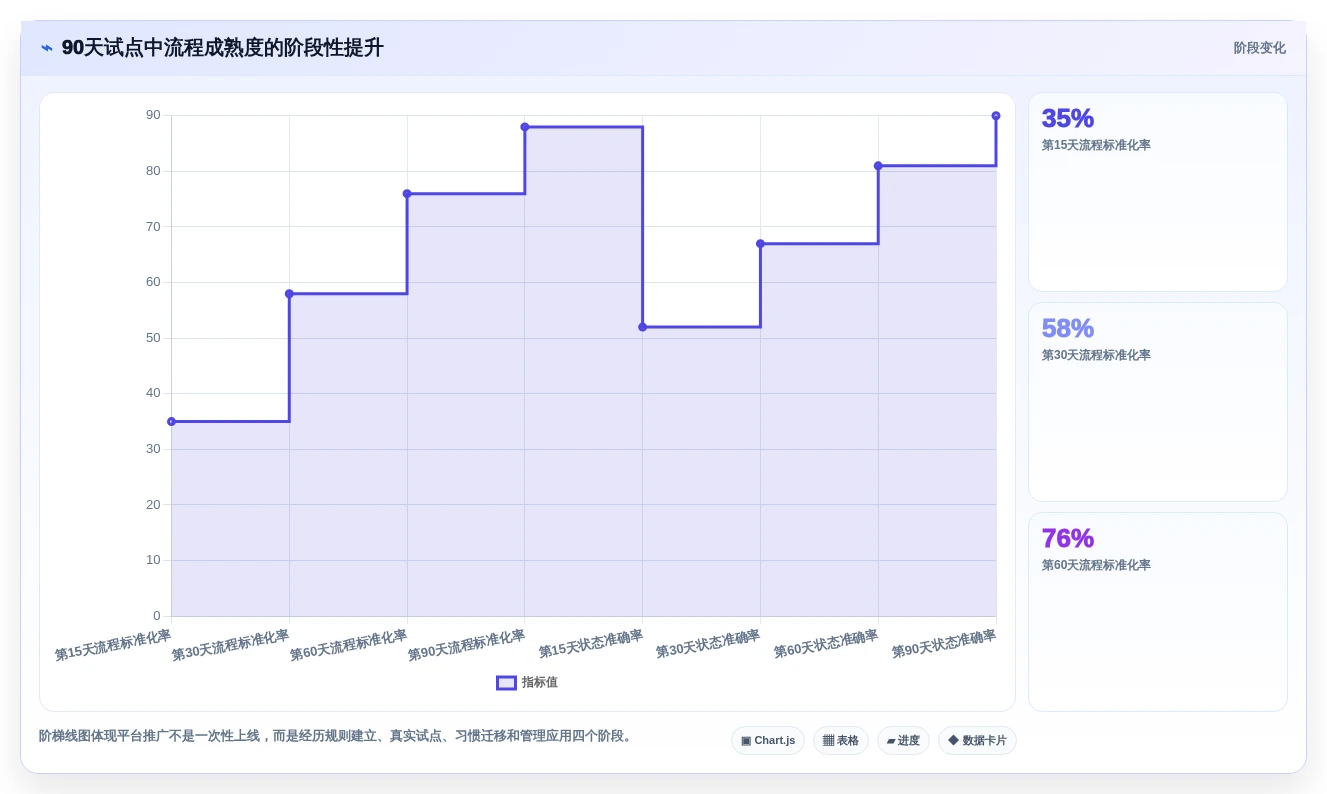Click the lightning icon beside the title
Screen dimensions: 1327x794
(47, 48)
